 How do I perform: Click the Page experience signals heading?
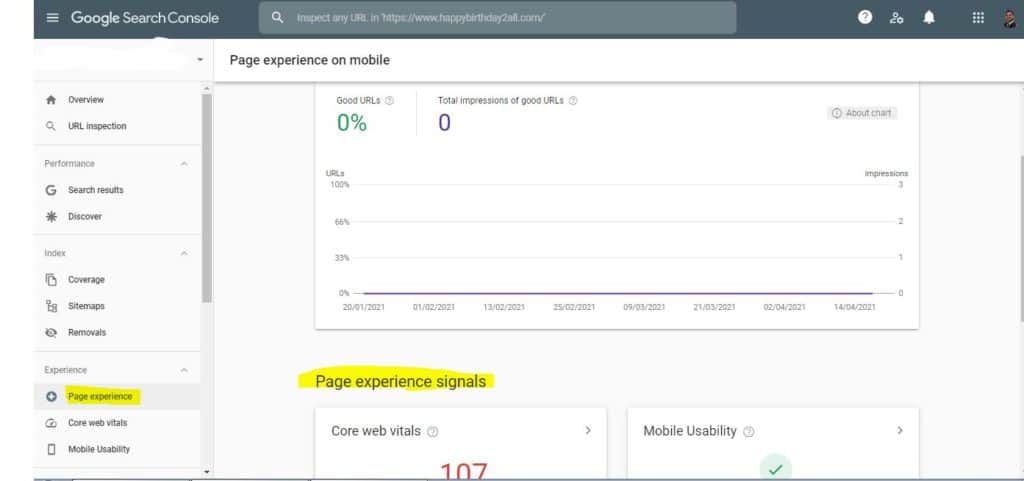[x=400, y=381]
